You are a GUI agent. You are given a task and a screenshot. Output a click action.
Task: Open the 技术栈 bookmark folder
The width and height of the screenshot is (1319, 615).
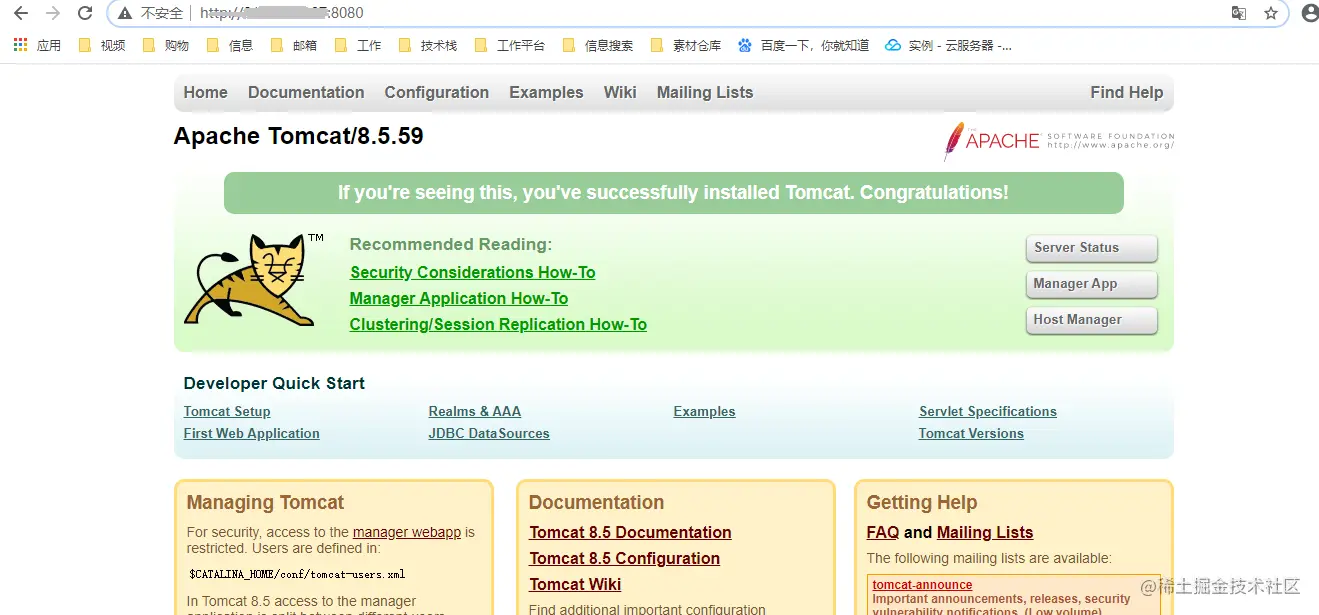[x=428, y=45]
